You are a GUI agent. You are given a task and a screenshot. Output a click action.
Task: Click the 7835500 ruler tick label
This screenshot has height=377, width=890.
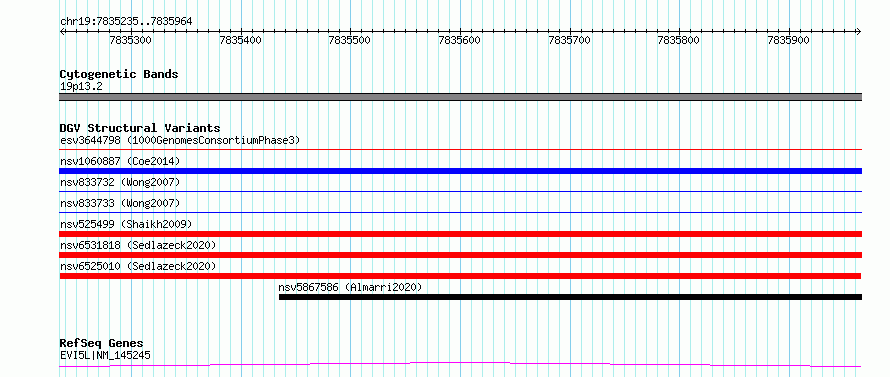(x=350, y=40)
